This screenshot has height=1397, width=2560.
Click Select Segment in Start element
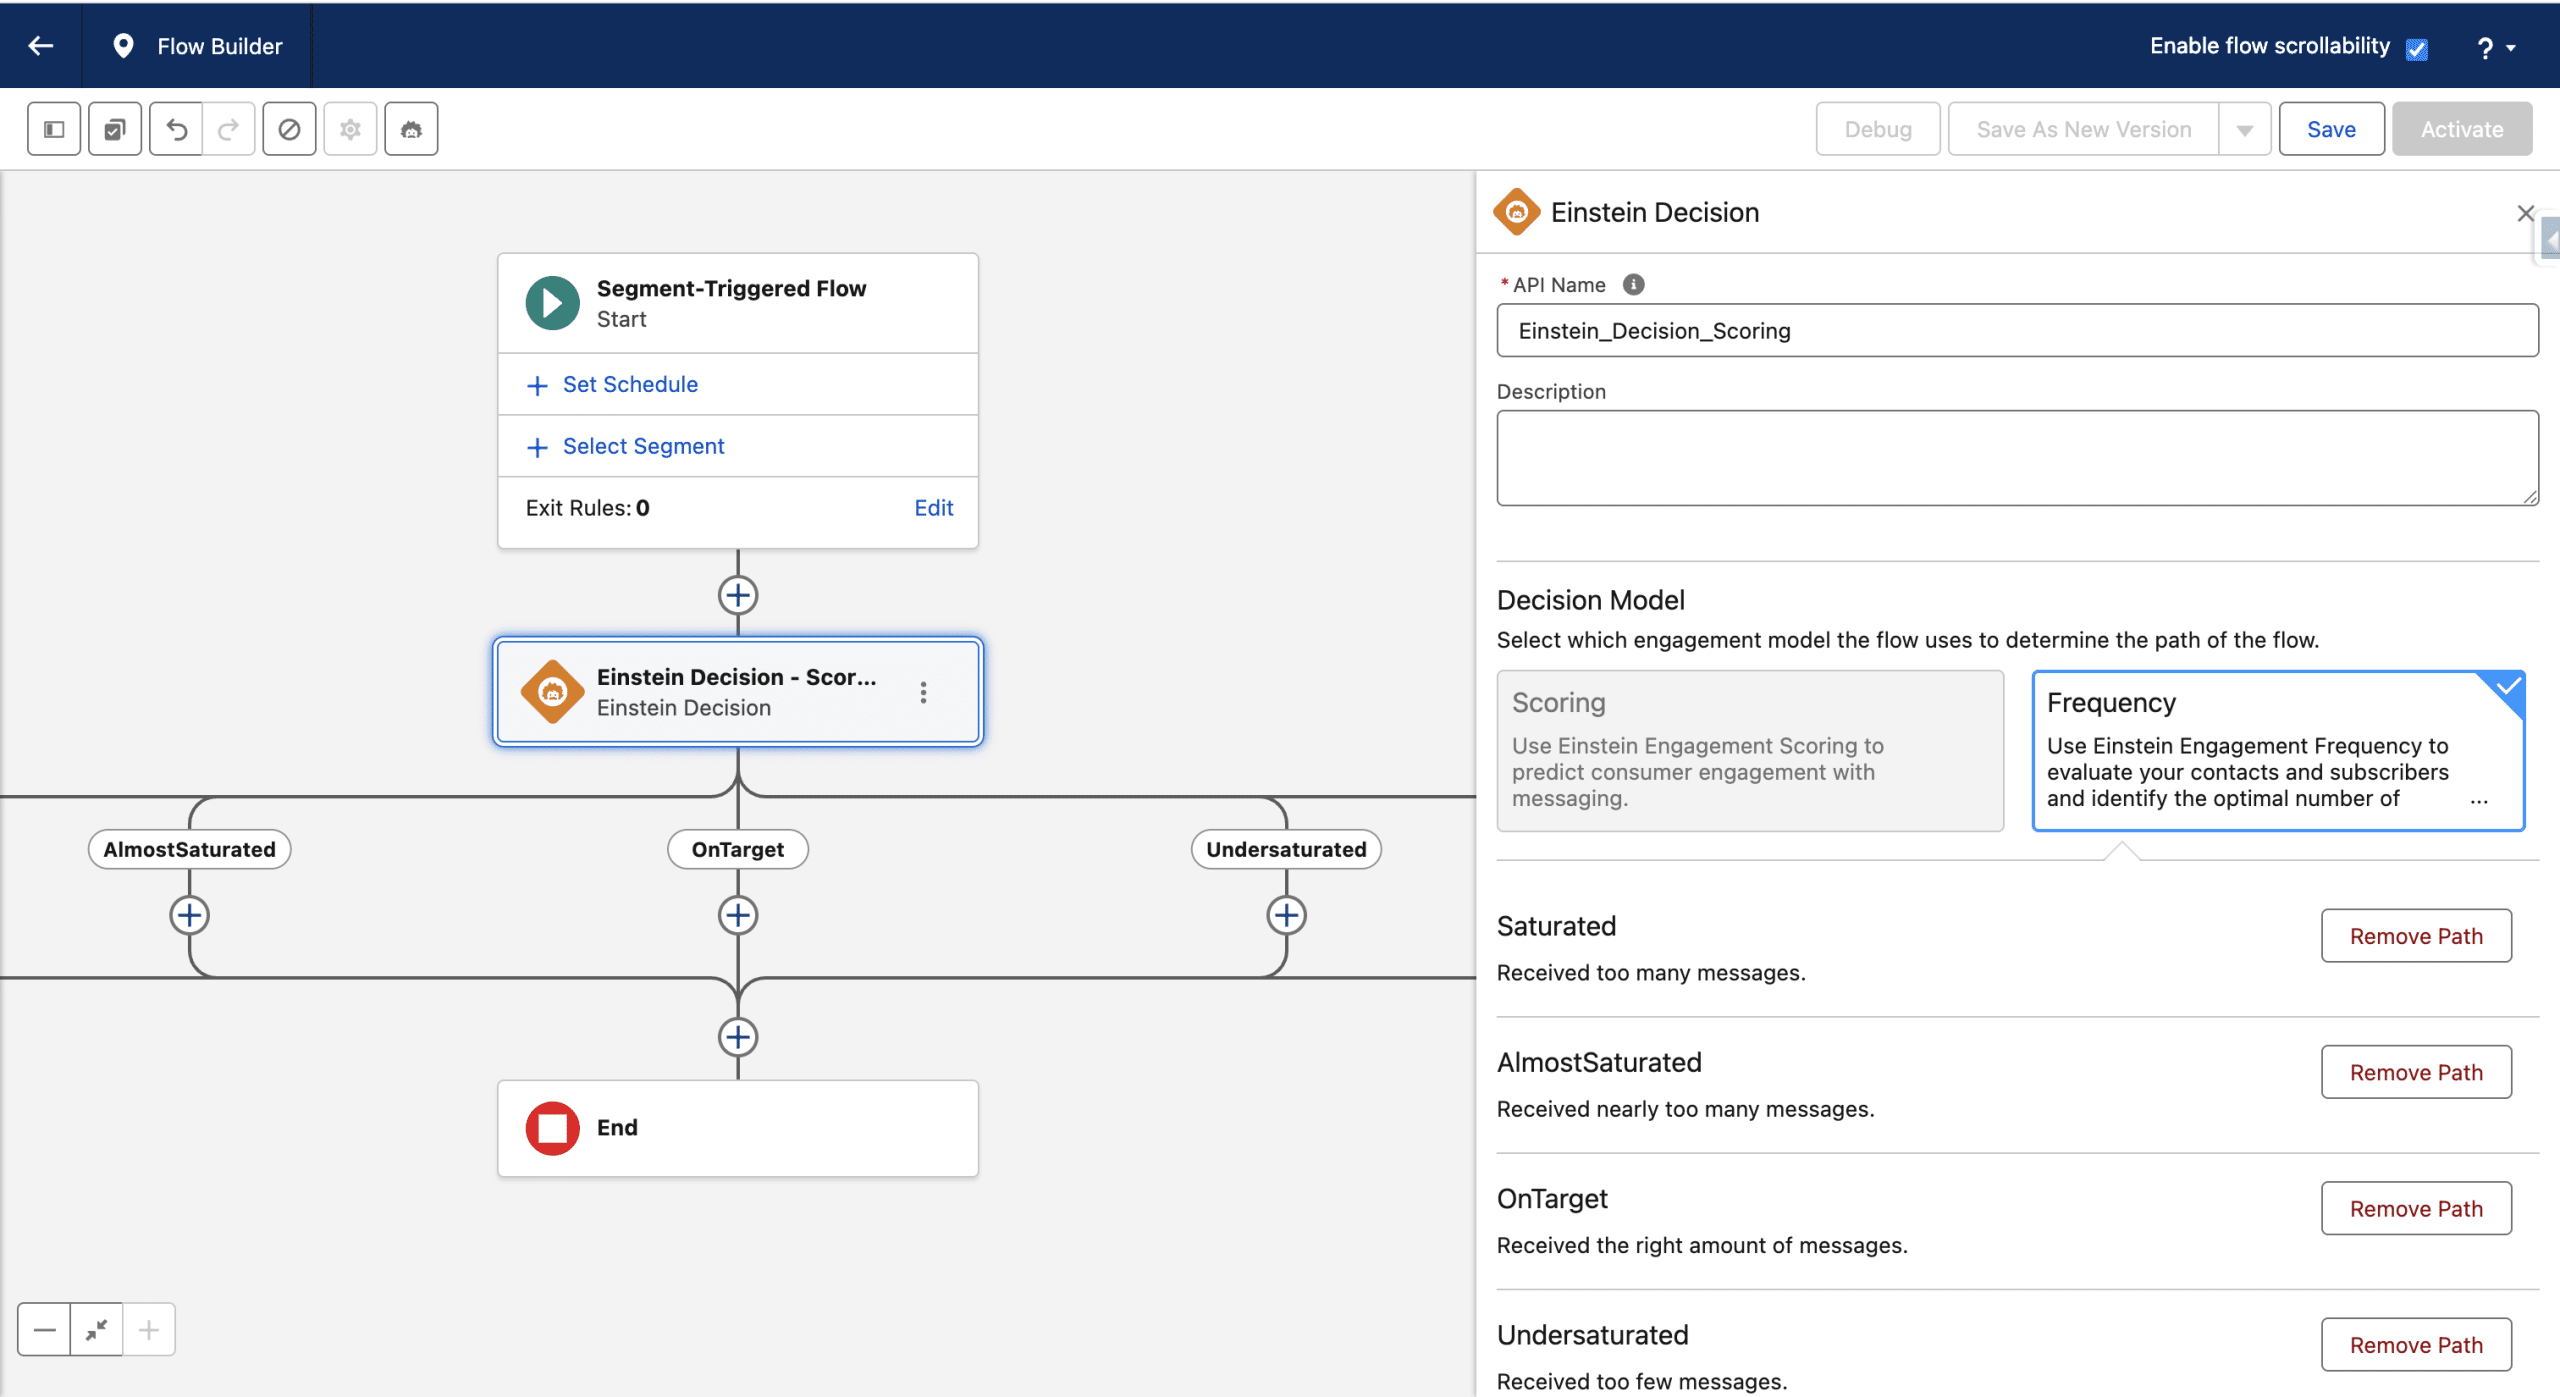coord(643,447)
